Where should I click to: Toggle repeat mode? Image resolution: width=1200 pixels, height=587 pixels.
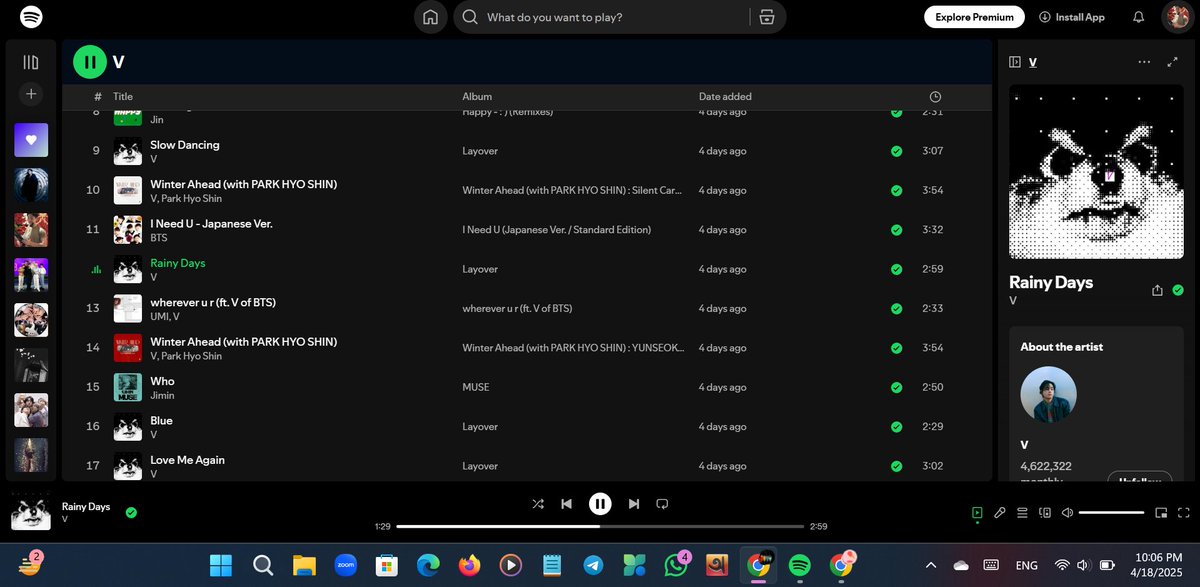pyautogui.click(x=662, y=504)
